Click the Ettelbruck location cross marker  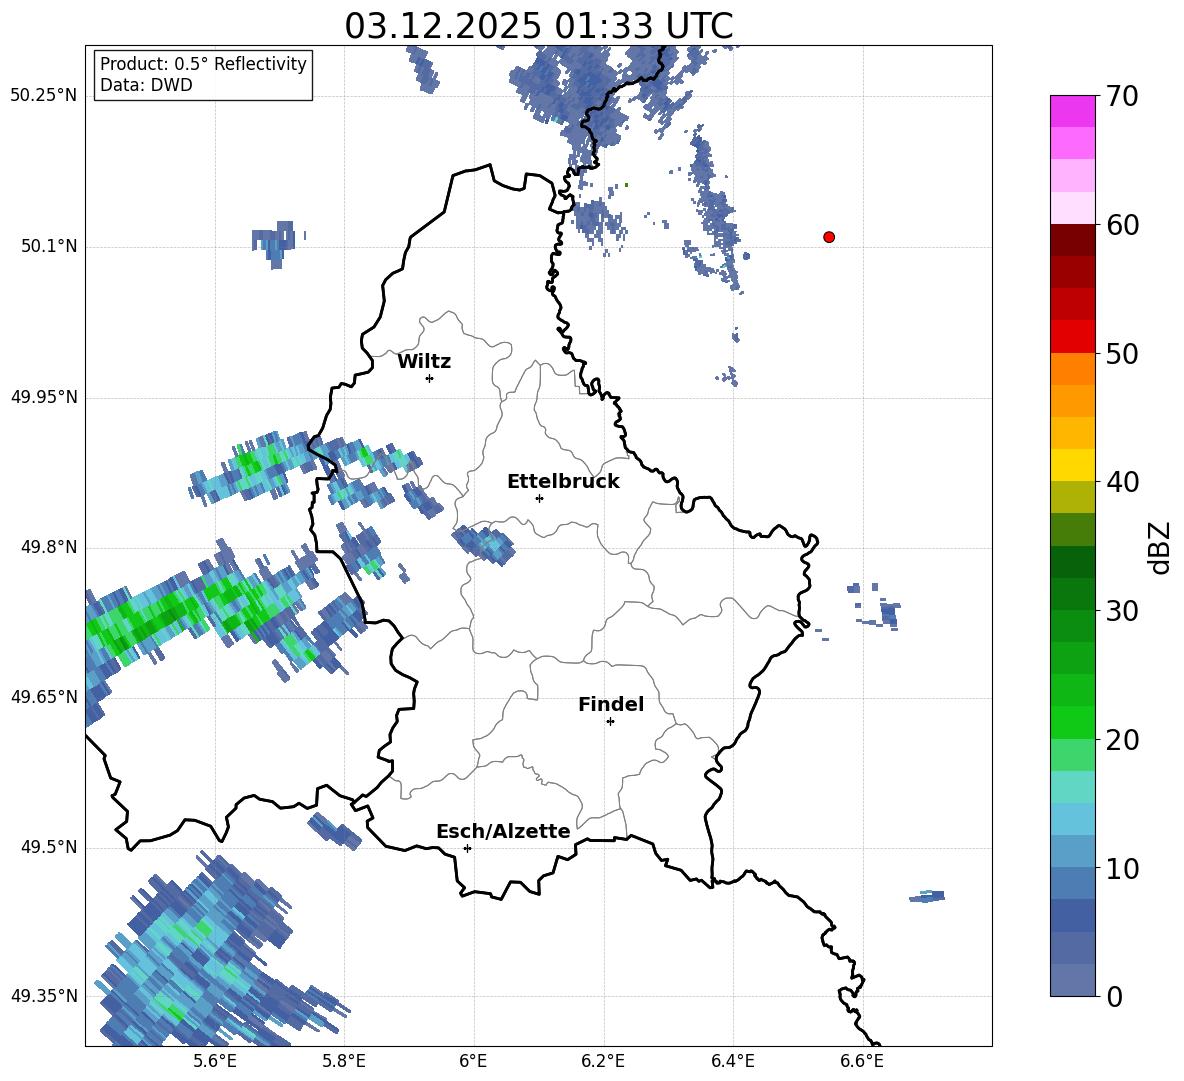[539, 498]
